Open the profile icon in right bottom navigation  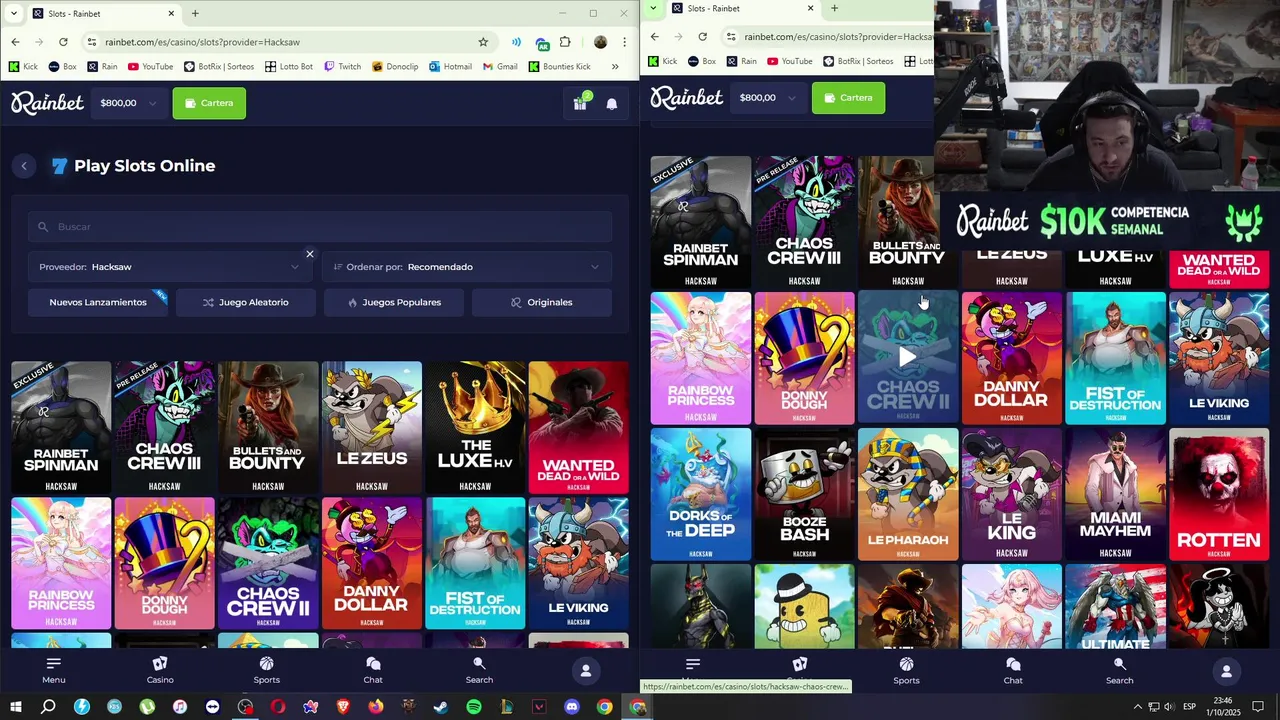1226,671
